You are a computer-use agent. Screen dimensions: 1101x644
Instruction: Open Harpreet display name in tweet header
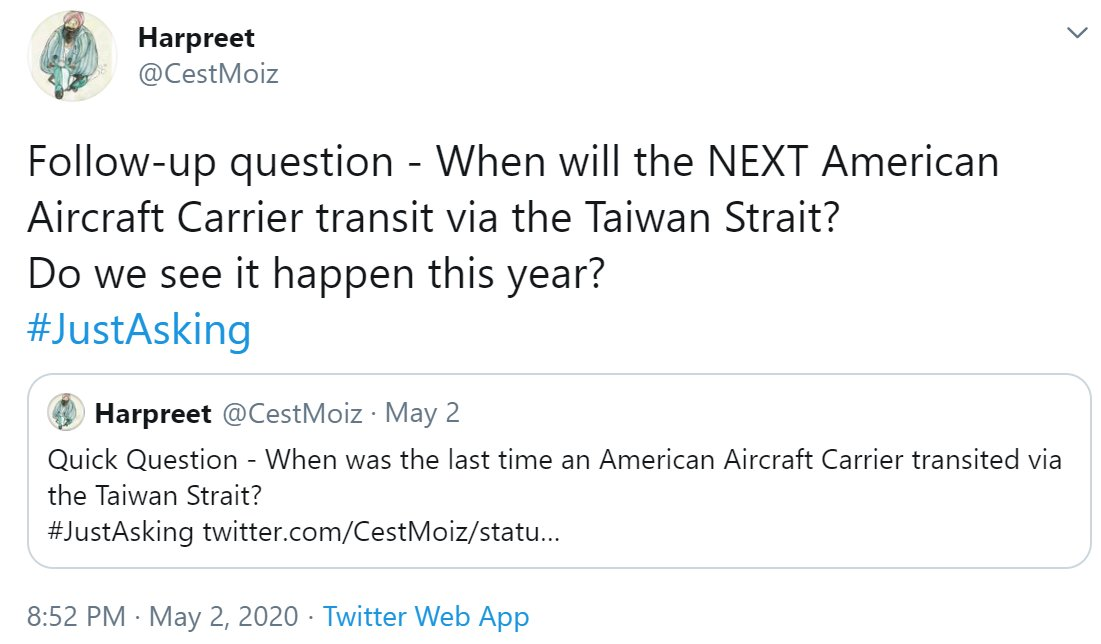click(195, 39)
